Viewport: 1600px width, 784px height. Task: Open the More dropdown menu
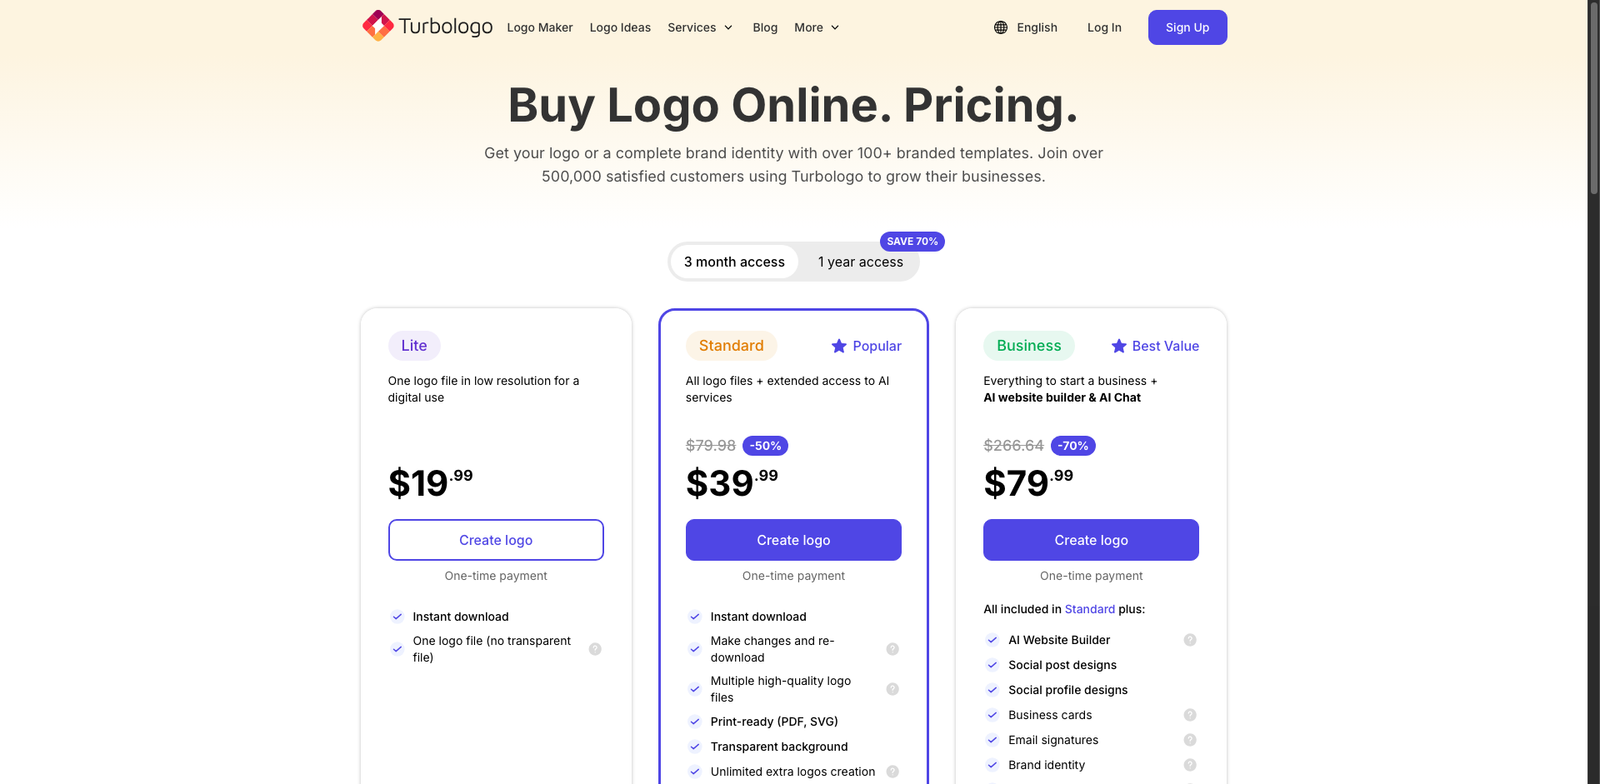[x=816, y=27]
